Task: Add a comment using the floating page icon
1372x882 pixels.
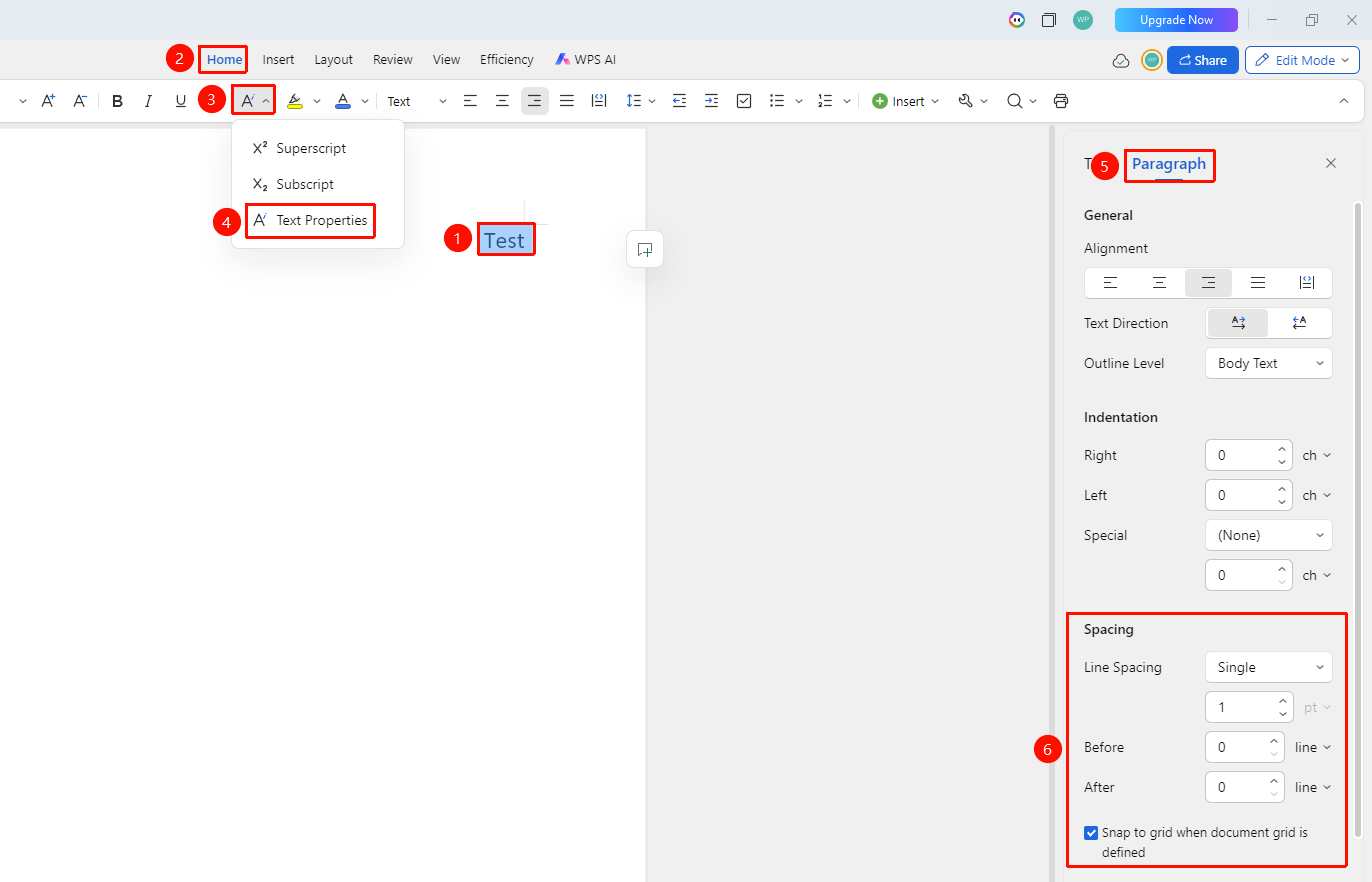Action: point(645,249)
